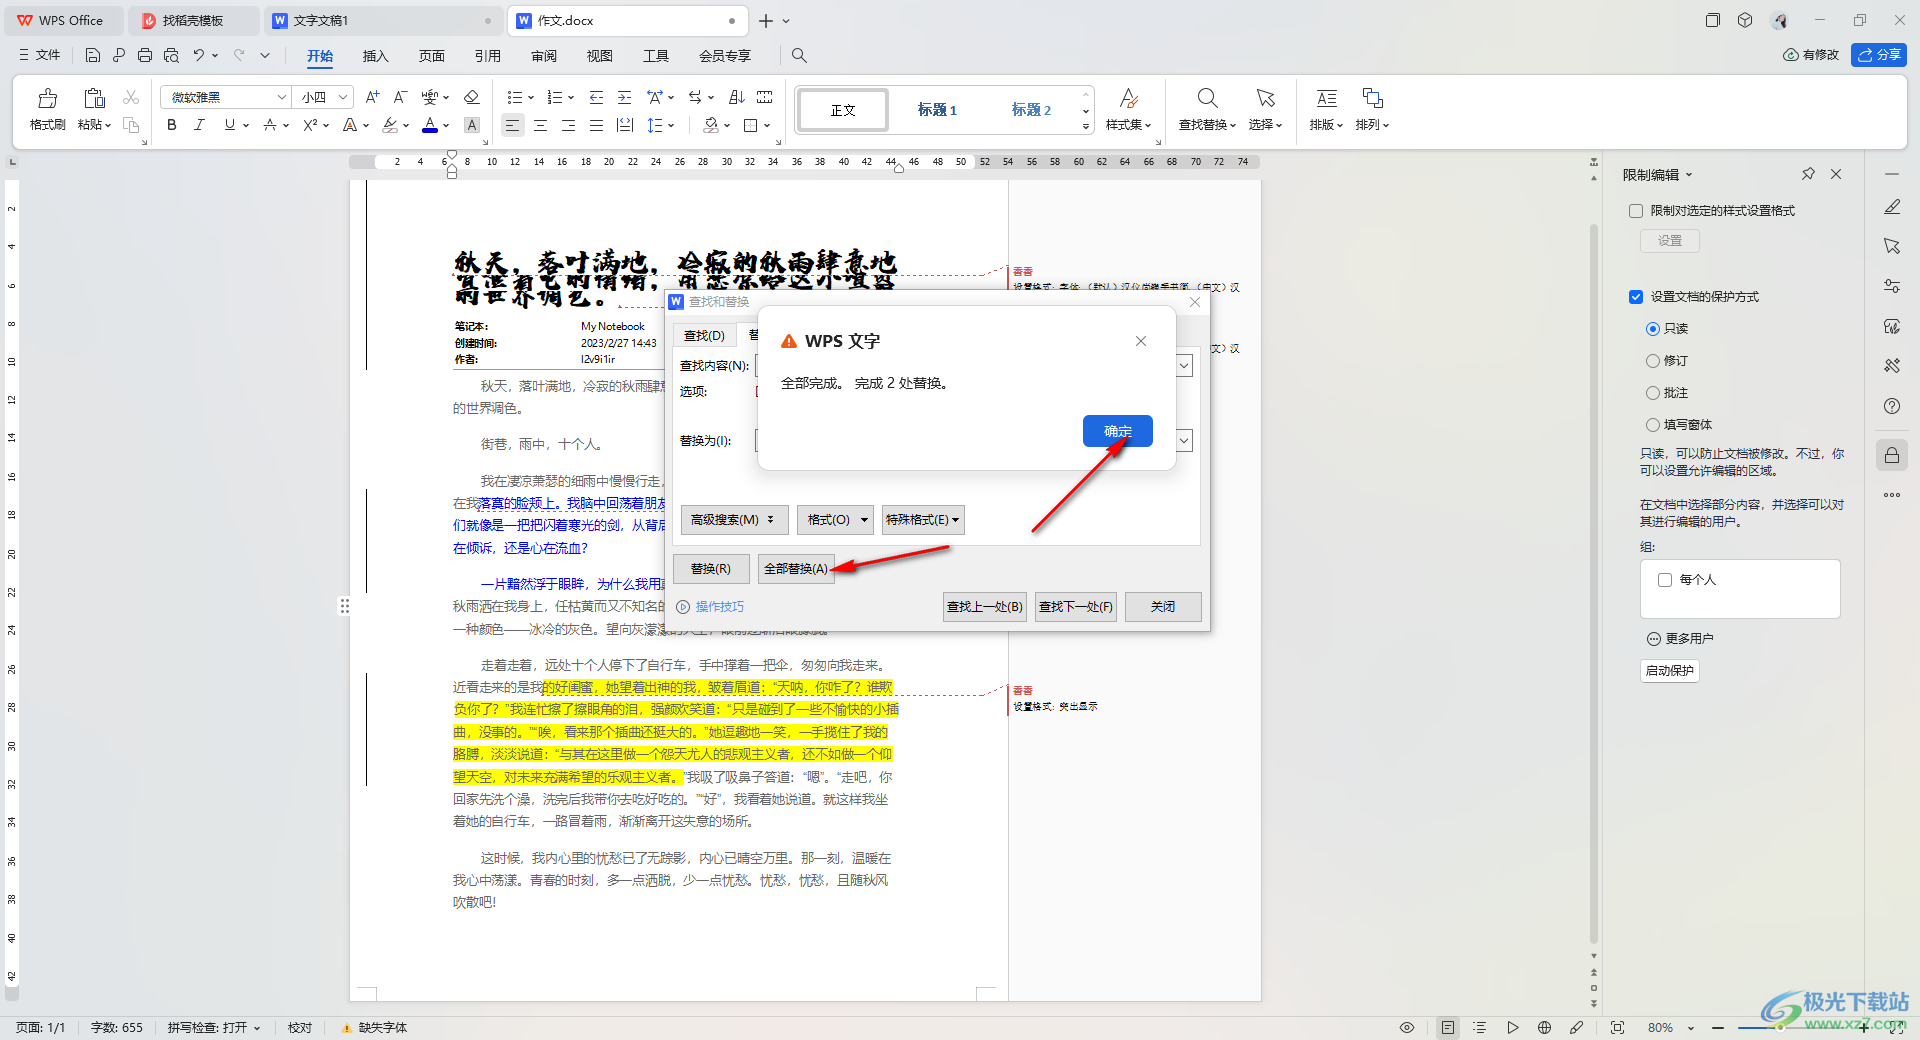
Task: Open the operation tips link
Action: tap(719, 607)
